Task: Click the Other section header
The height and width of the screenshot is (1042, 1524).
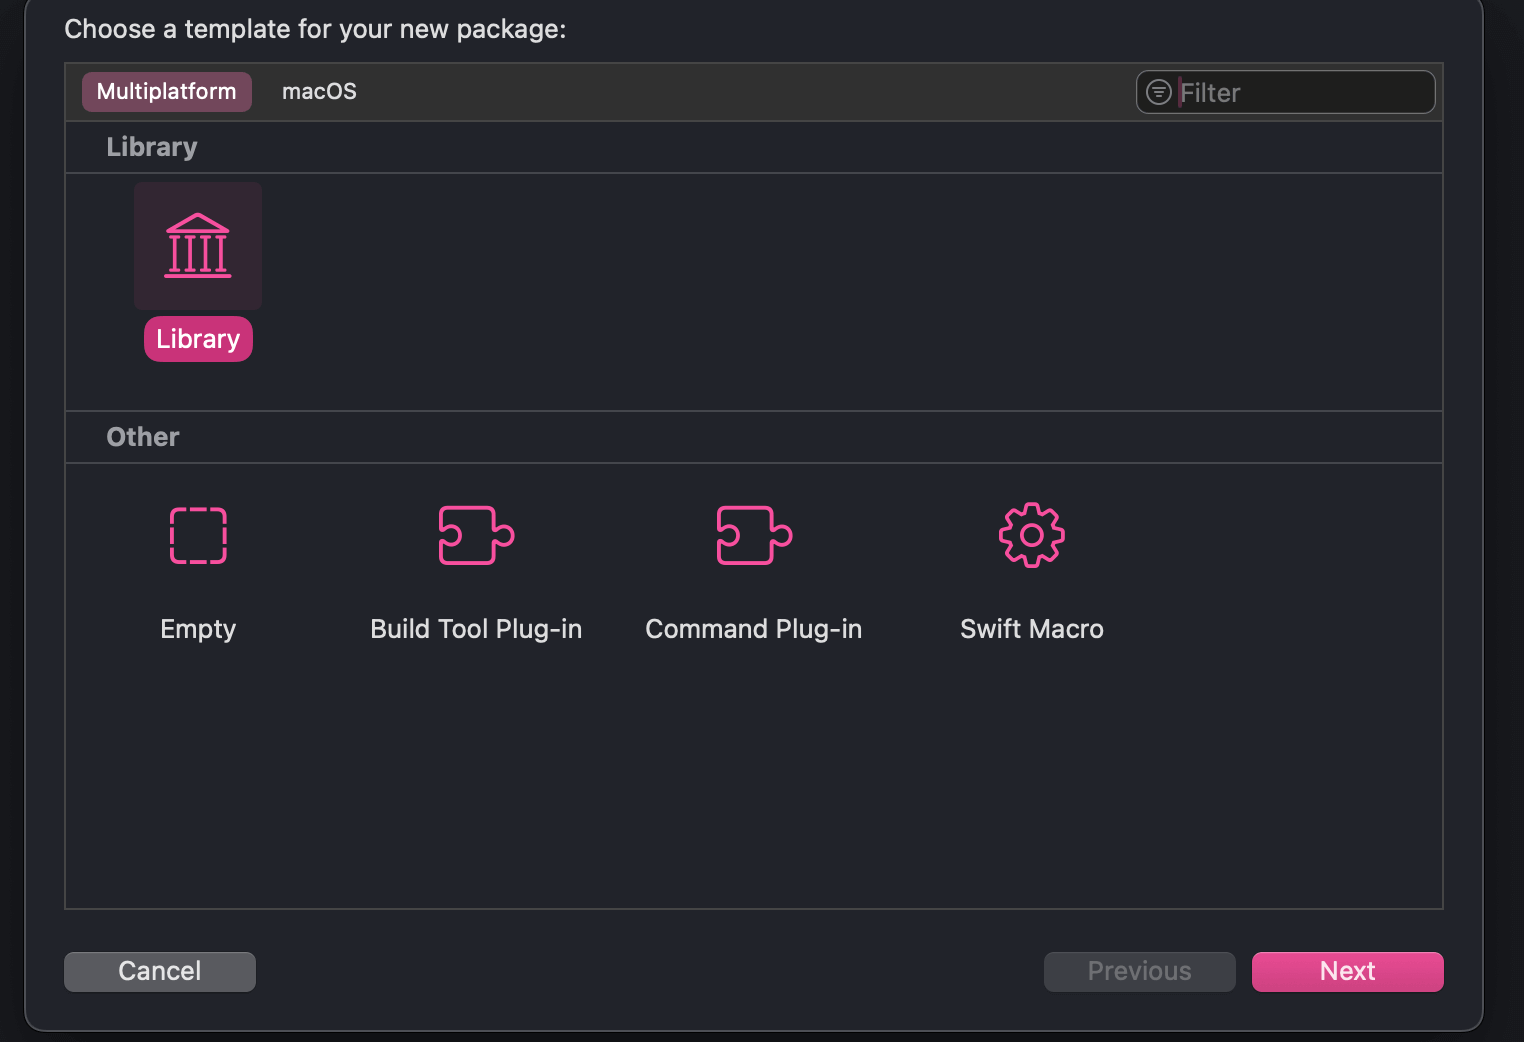Action: (x=143, y=437)
